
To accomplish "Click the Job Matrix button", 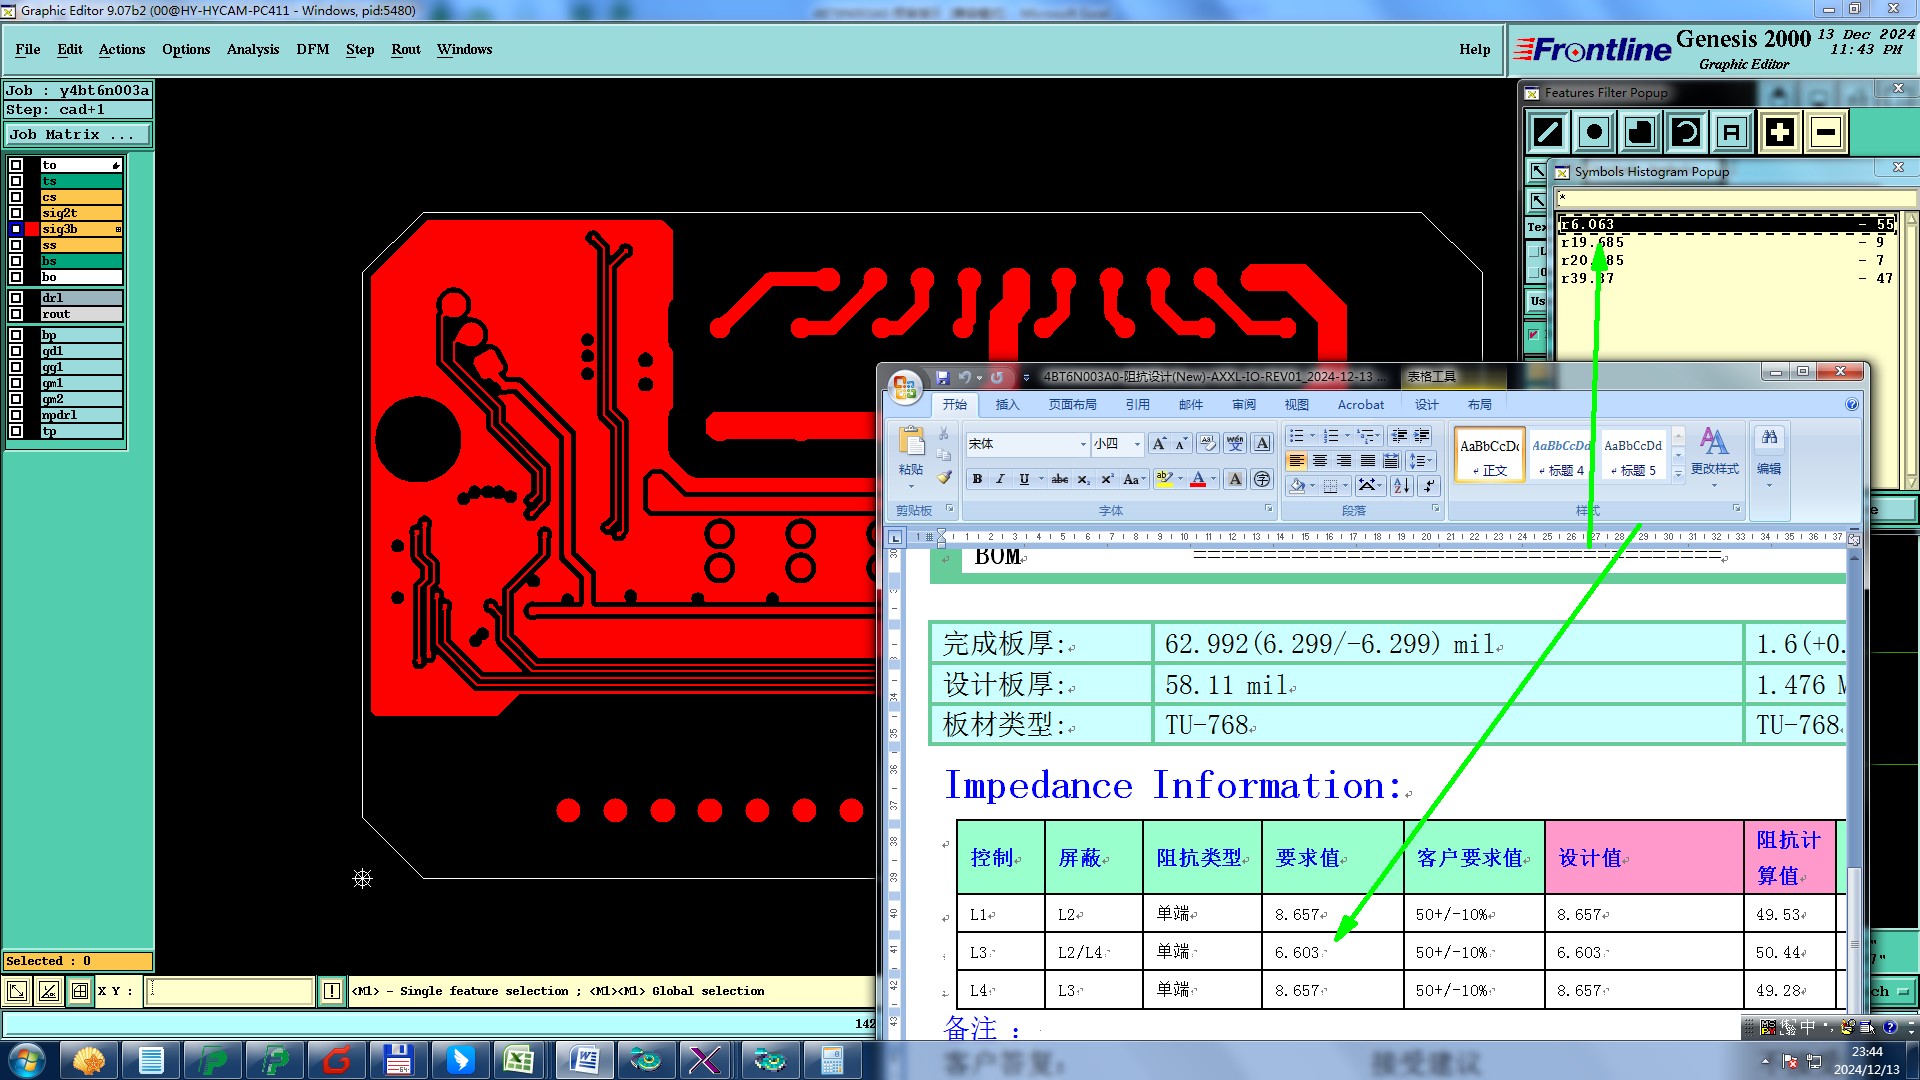I will click(x=78, y=134).
